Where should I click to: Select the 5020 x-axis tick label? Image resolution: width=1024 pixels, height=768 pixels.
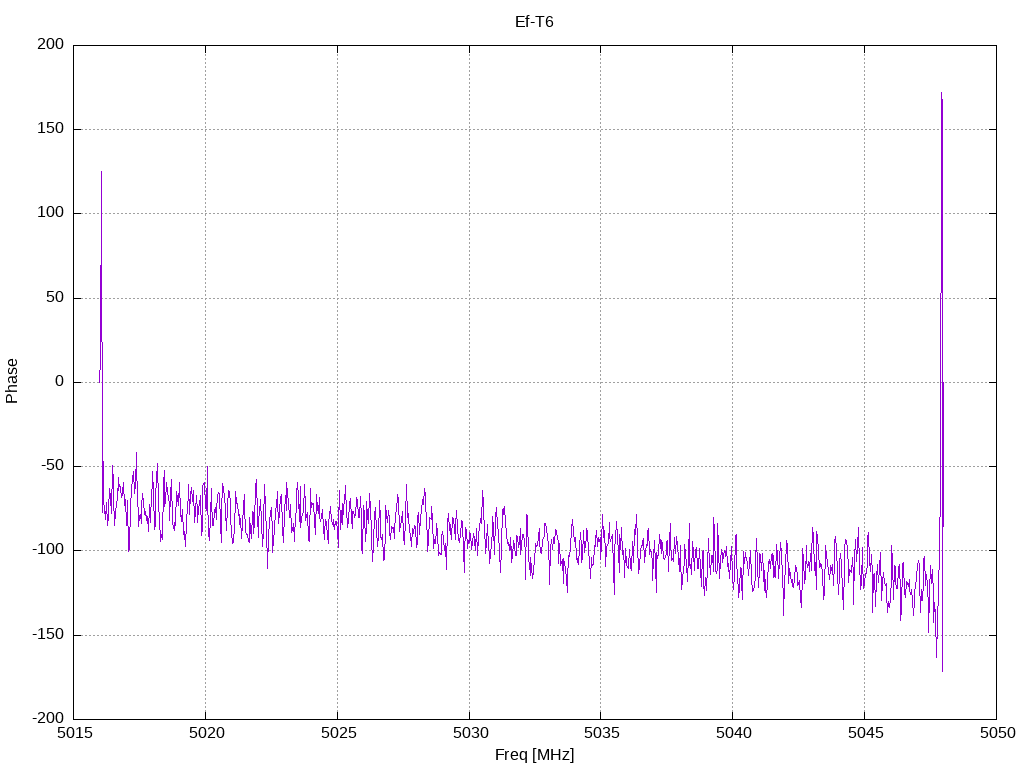[205, 733]
